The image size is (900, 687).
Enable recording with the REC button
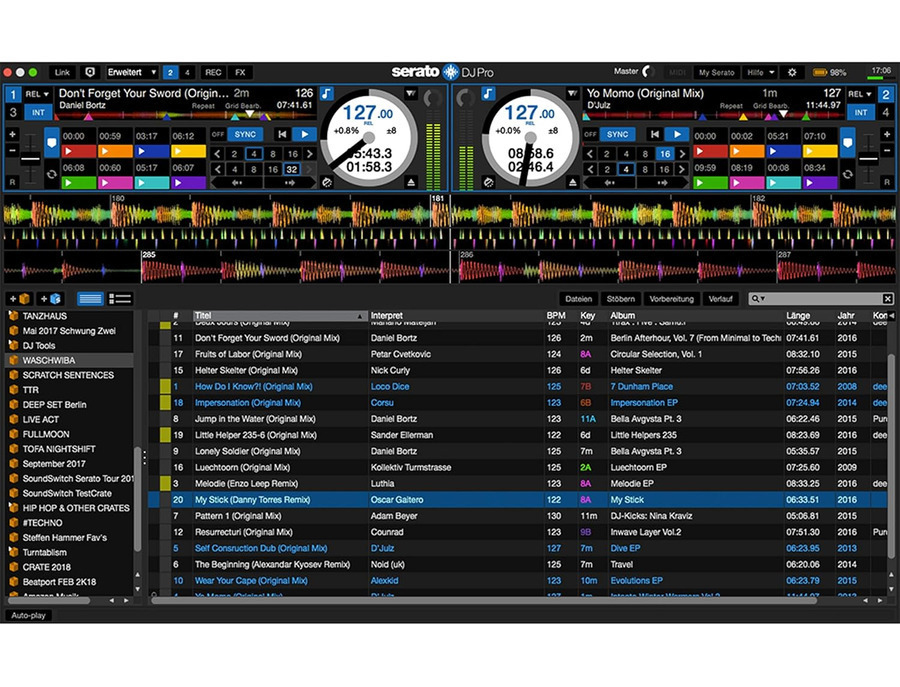(213, 72)
